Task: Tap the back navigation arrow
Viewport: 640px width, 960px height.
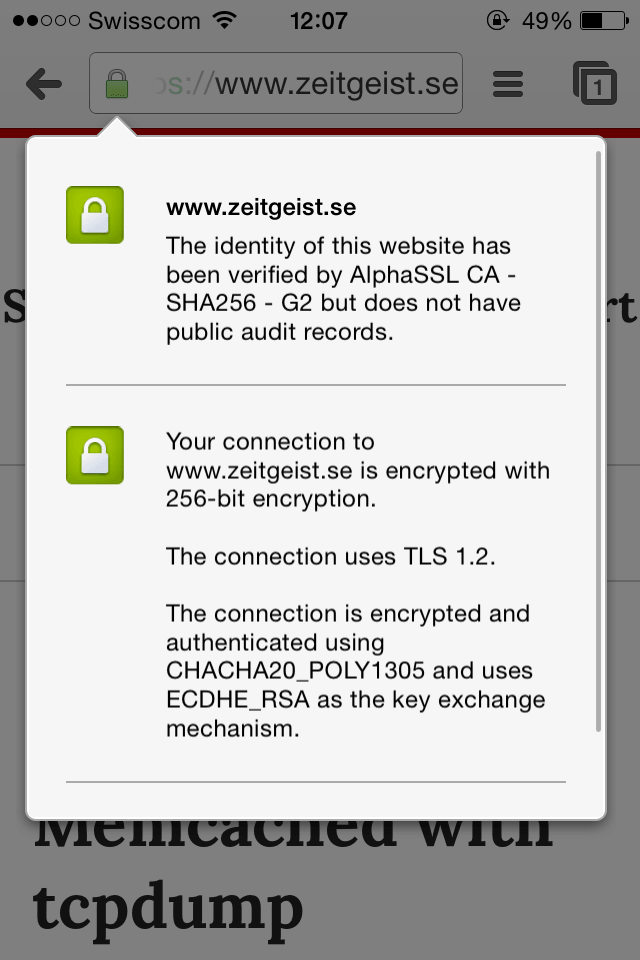Action: point(43,84)
